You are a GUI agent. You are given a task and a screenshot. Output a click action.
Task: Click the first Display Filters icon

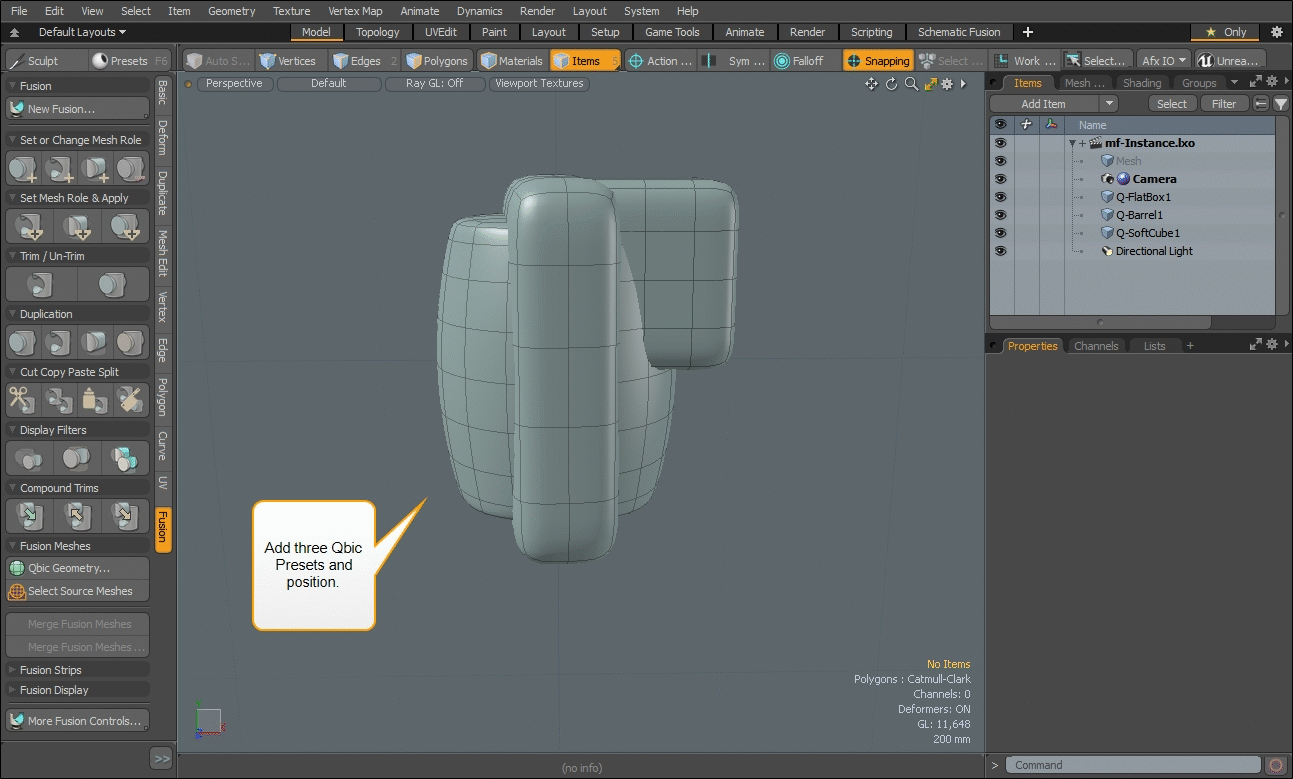point(29,458)
